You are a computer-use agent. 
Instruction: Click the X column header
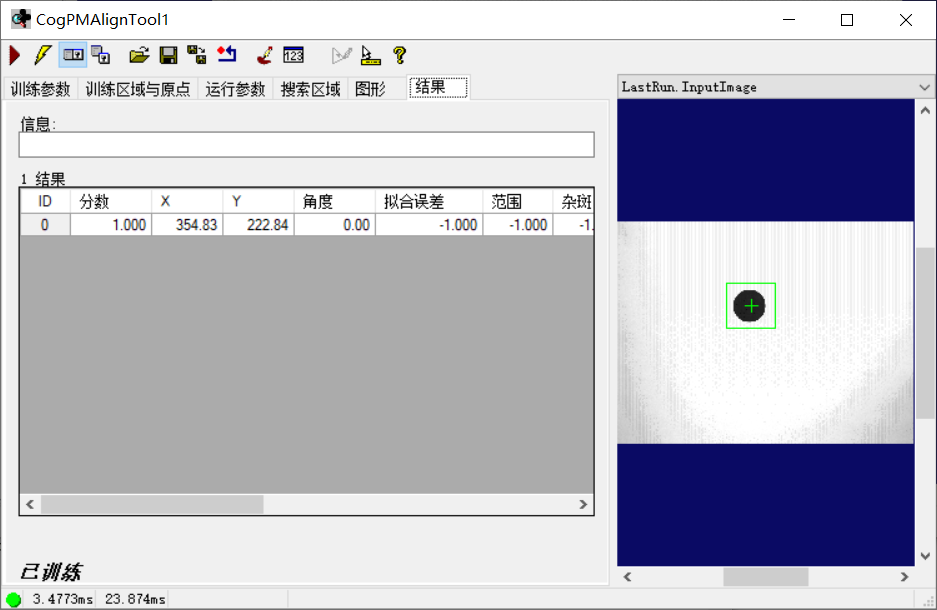[187, 201]
